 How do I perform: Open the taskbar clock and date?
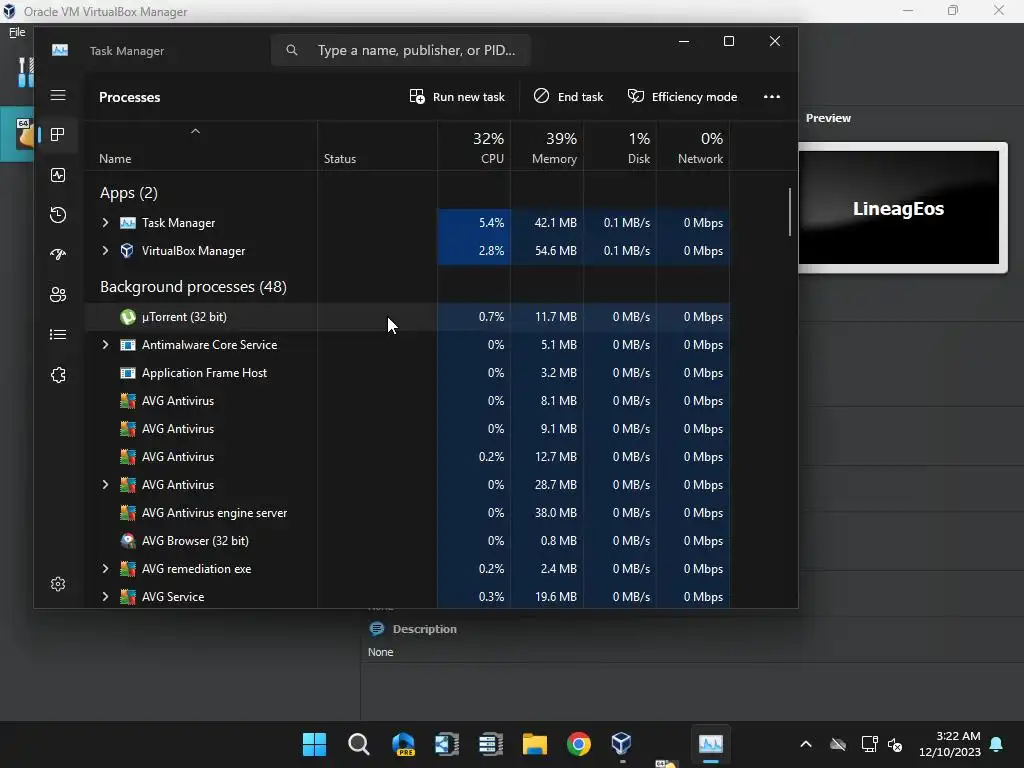(950, 744)
